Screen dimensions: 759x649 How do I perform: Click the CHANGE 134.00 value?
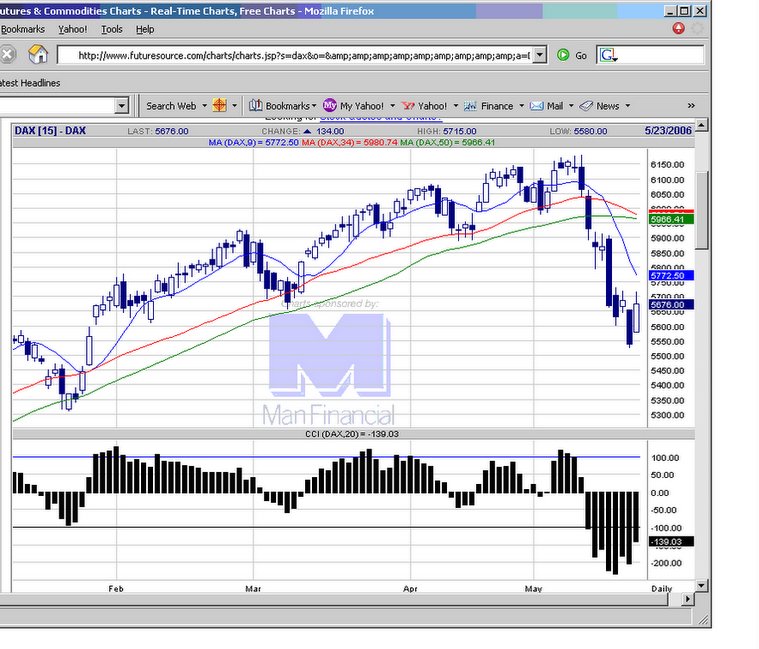coord(303,131)
